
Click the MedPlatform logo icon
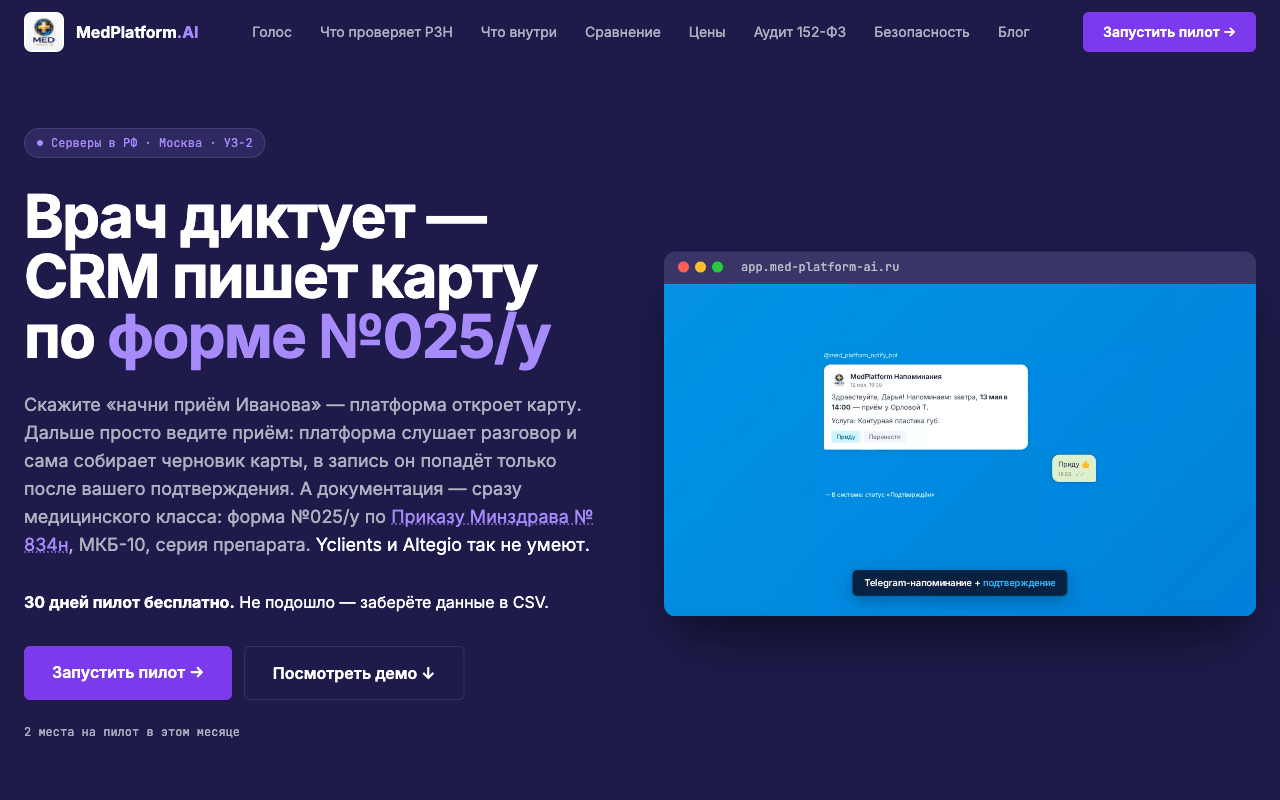point(44,32)
